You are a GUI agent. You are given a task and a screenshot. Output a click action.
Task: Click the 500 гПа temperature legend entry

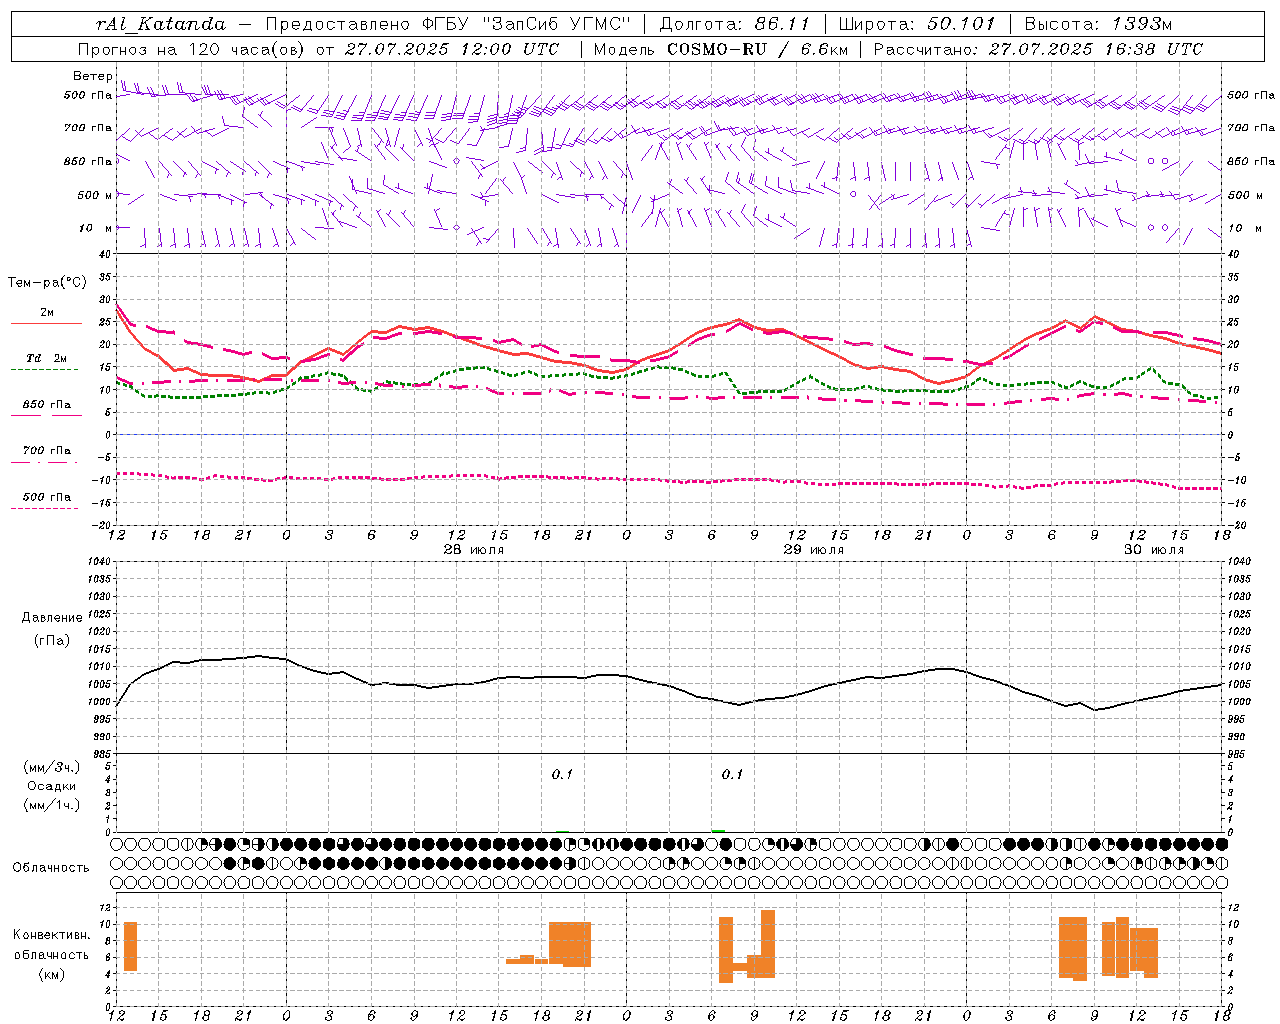(x=46, y=497)
